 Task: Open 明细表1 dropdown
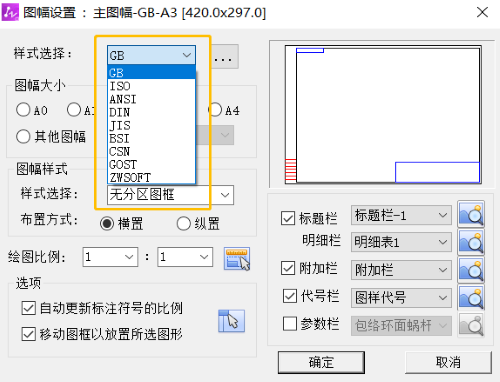(401, 242)
